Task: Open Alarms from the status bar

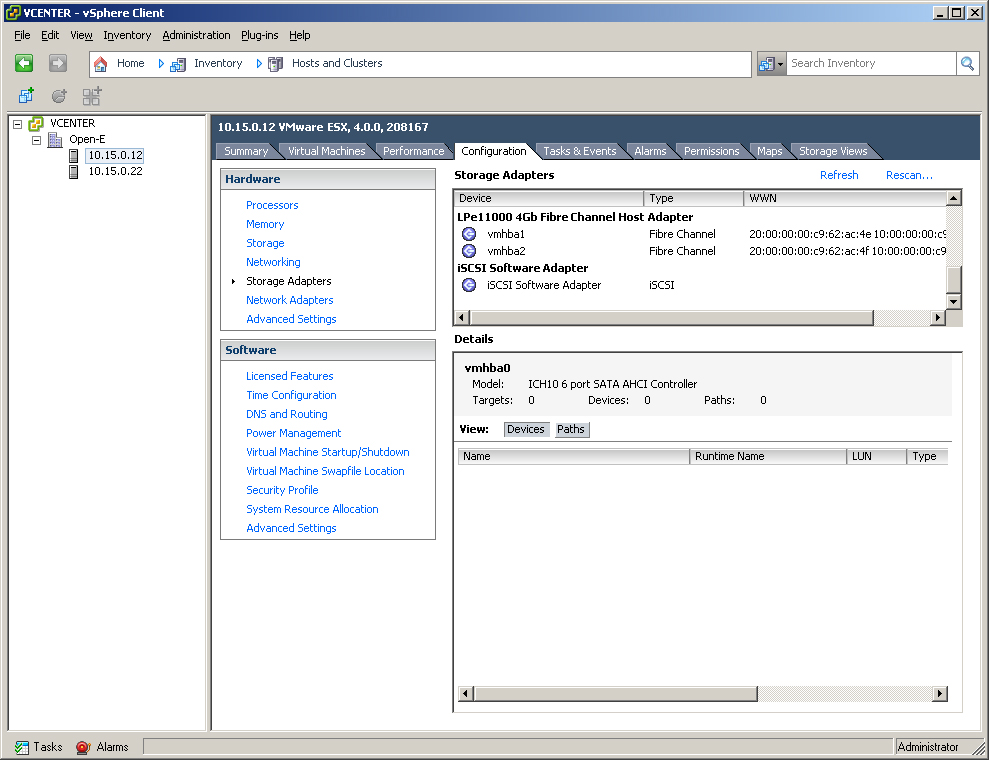Action: (102, 747)
